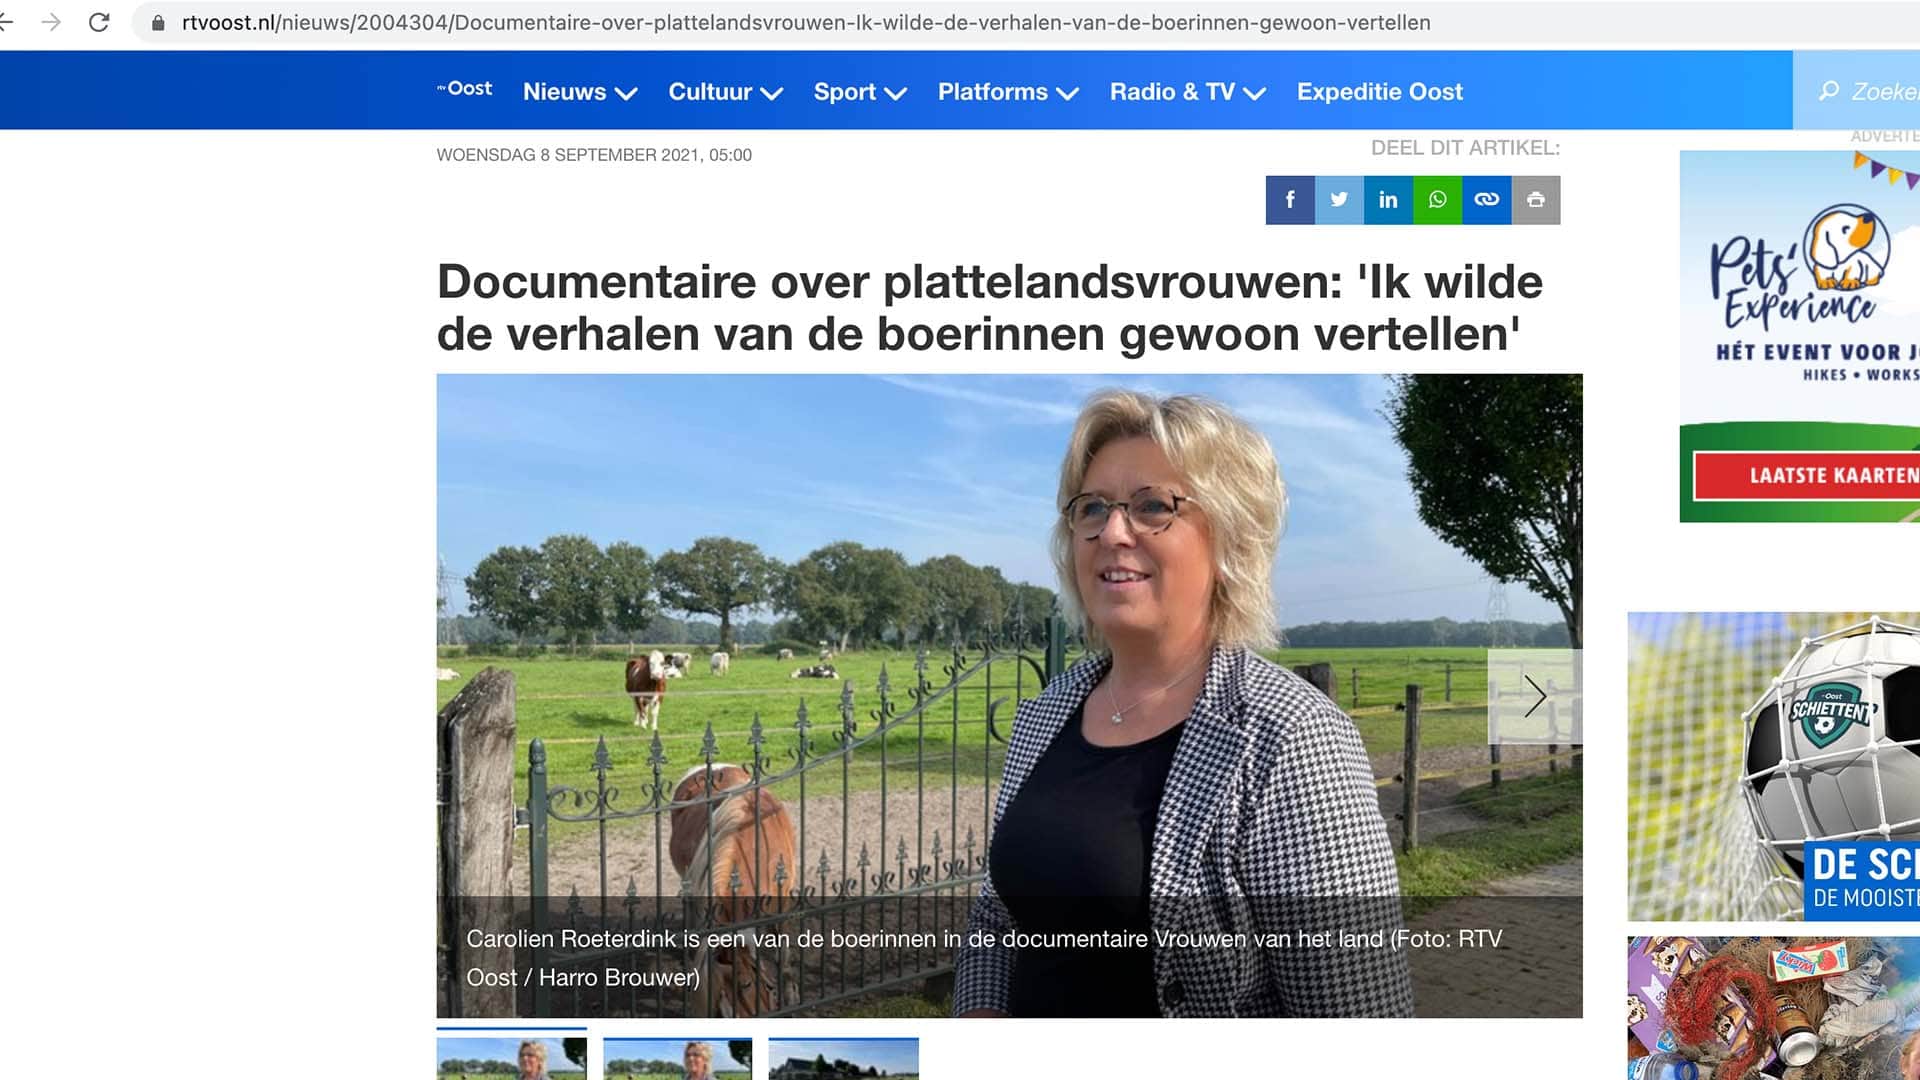
Task: Expand the Sport dropdown menu
Action: 860,92
